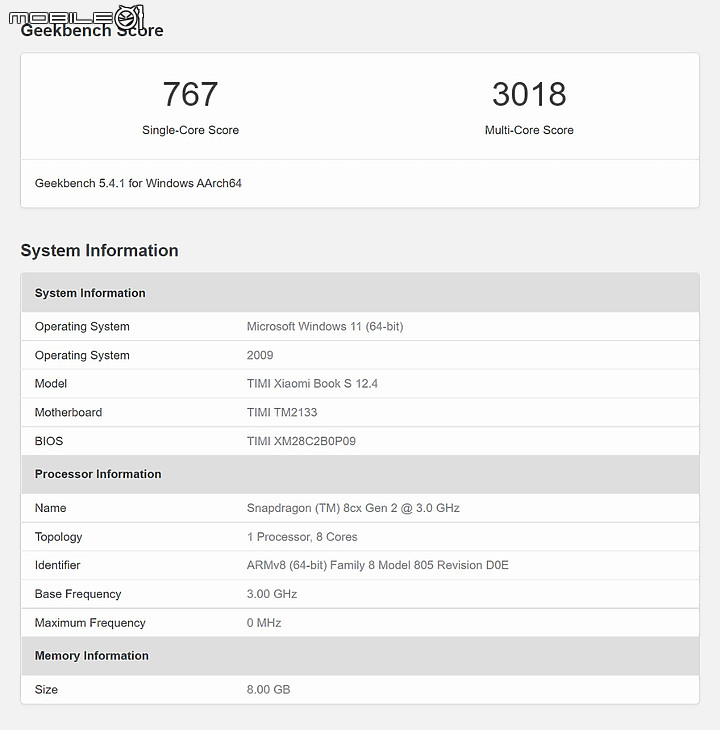Click the Motherboard row label

point(68,412)
